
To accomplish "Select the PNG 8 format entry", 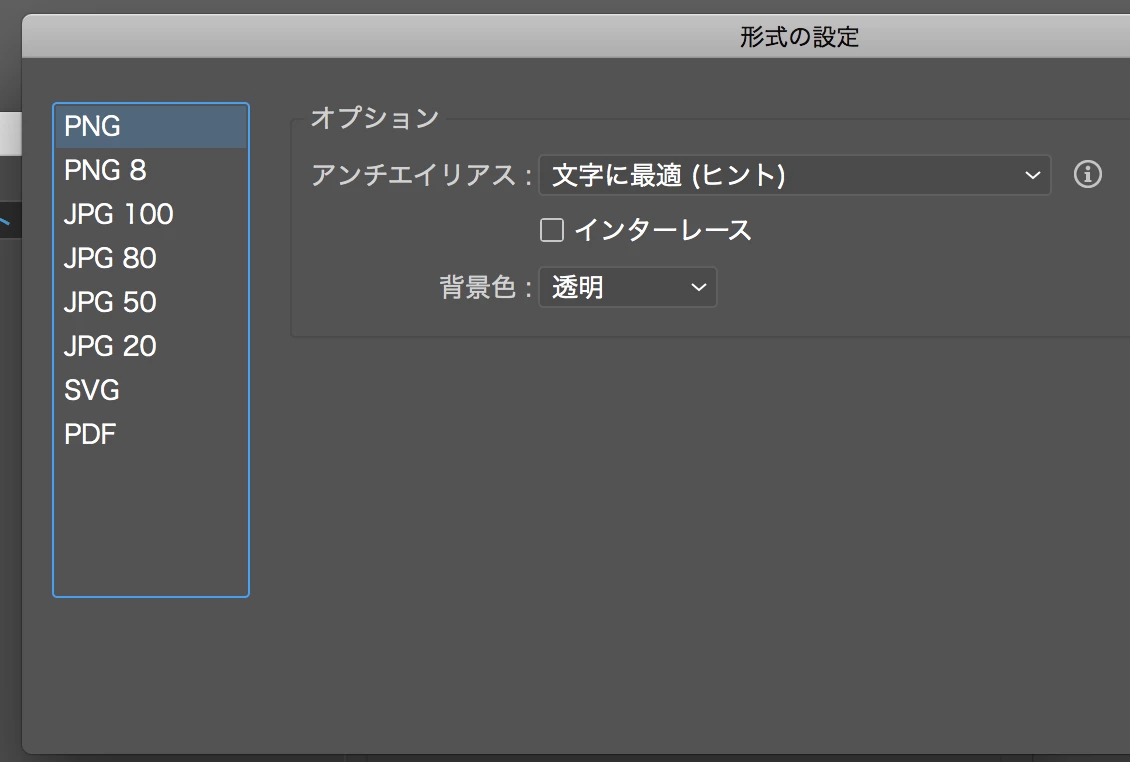I will tap(151, 170).
